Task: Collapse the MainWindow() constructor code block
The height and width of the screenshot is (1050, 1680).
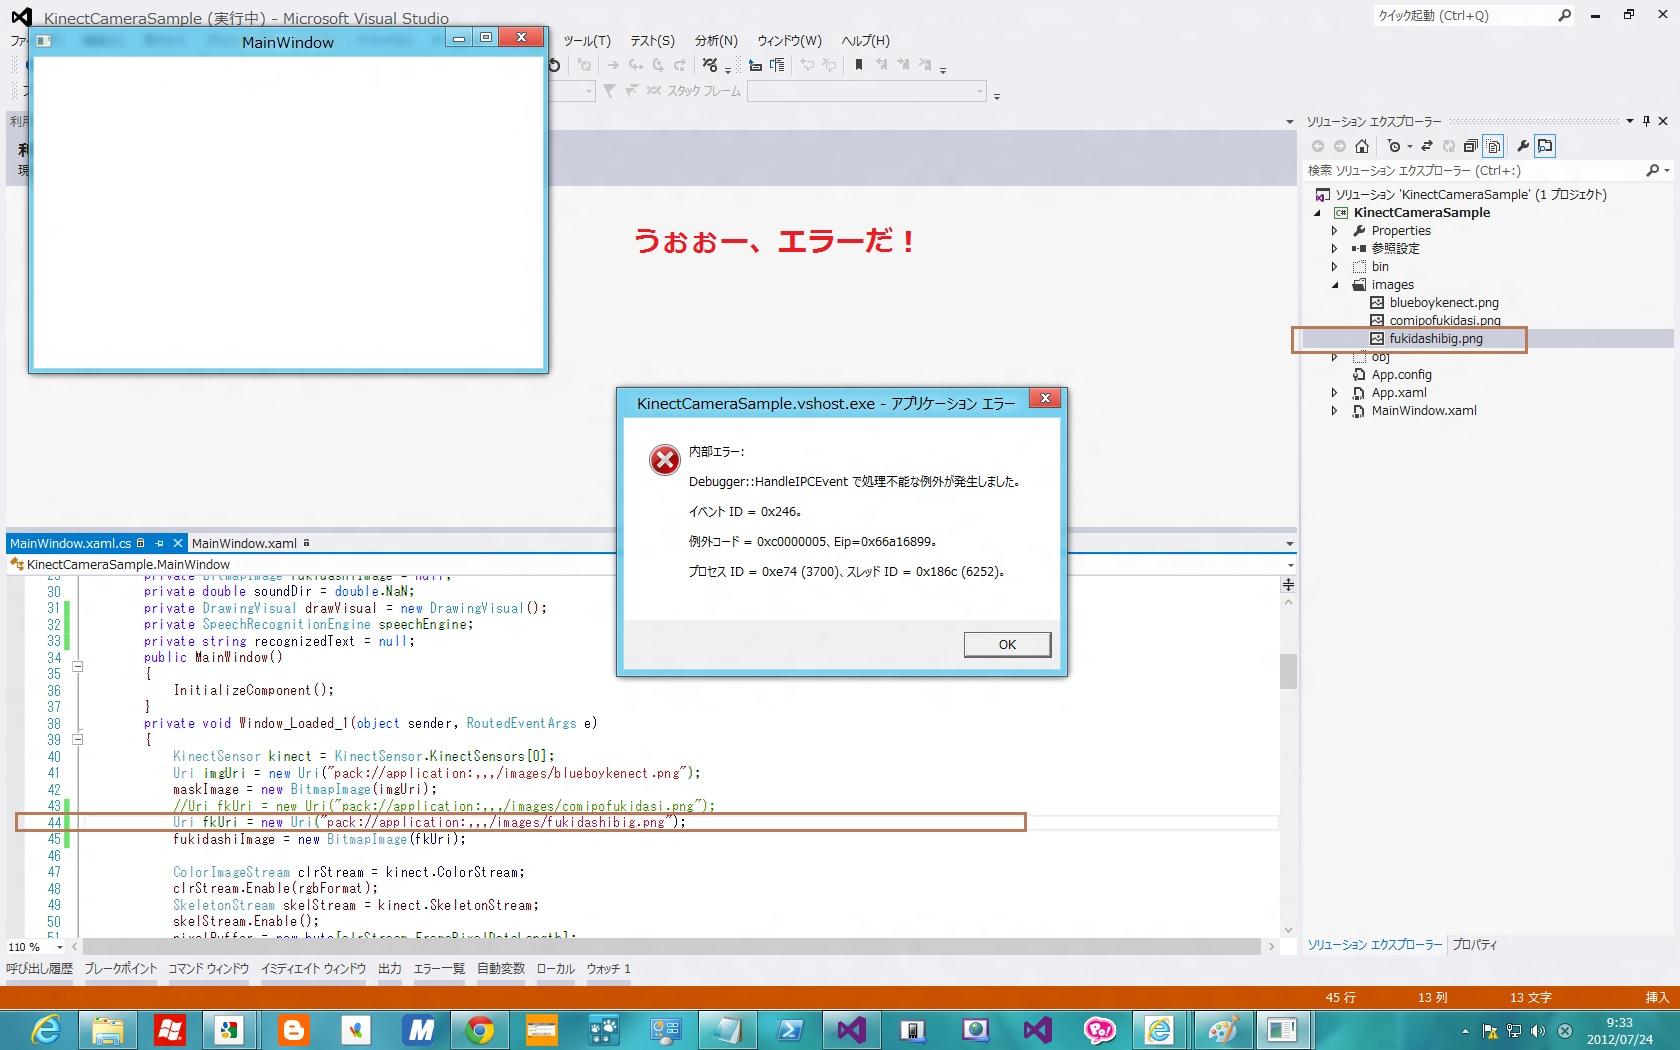Action: (77, 666)
